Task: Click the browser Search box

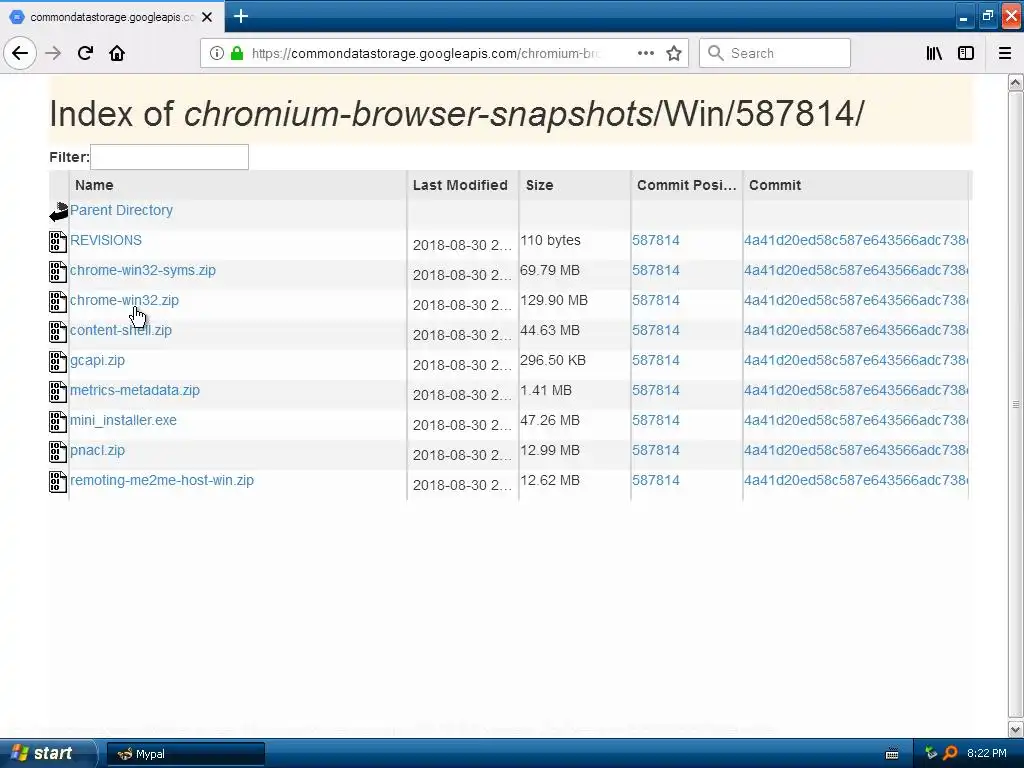Action: tap(775, 53)
